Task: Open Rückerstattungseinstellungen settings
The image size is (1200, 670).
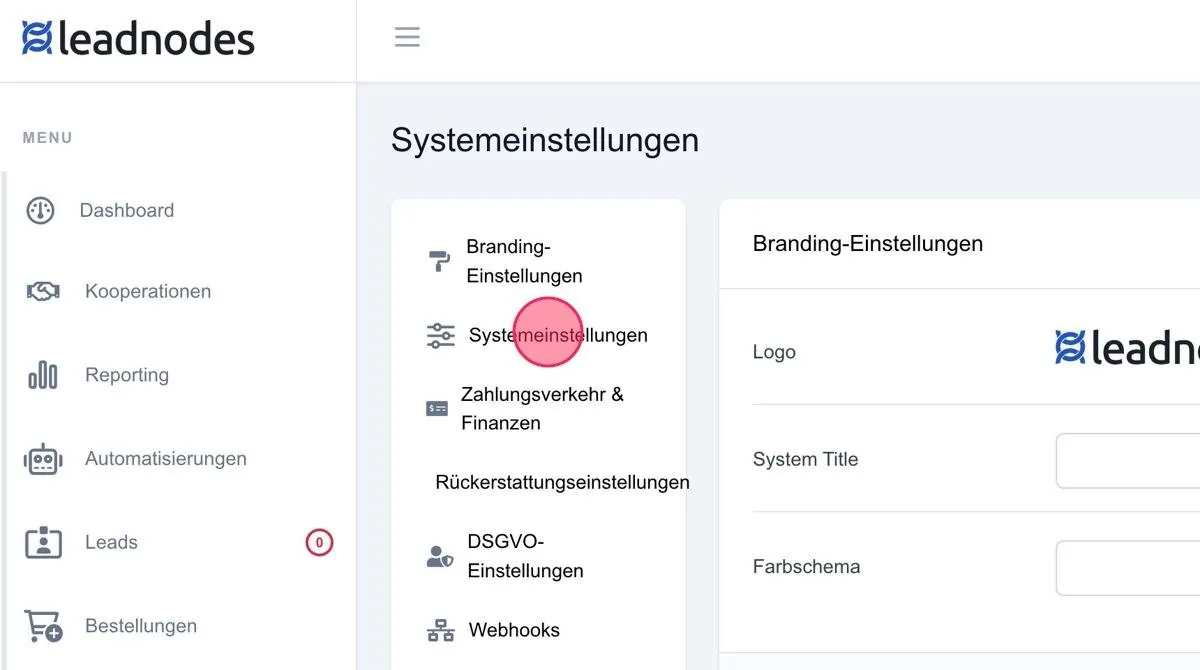Action: point(562,482)
